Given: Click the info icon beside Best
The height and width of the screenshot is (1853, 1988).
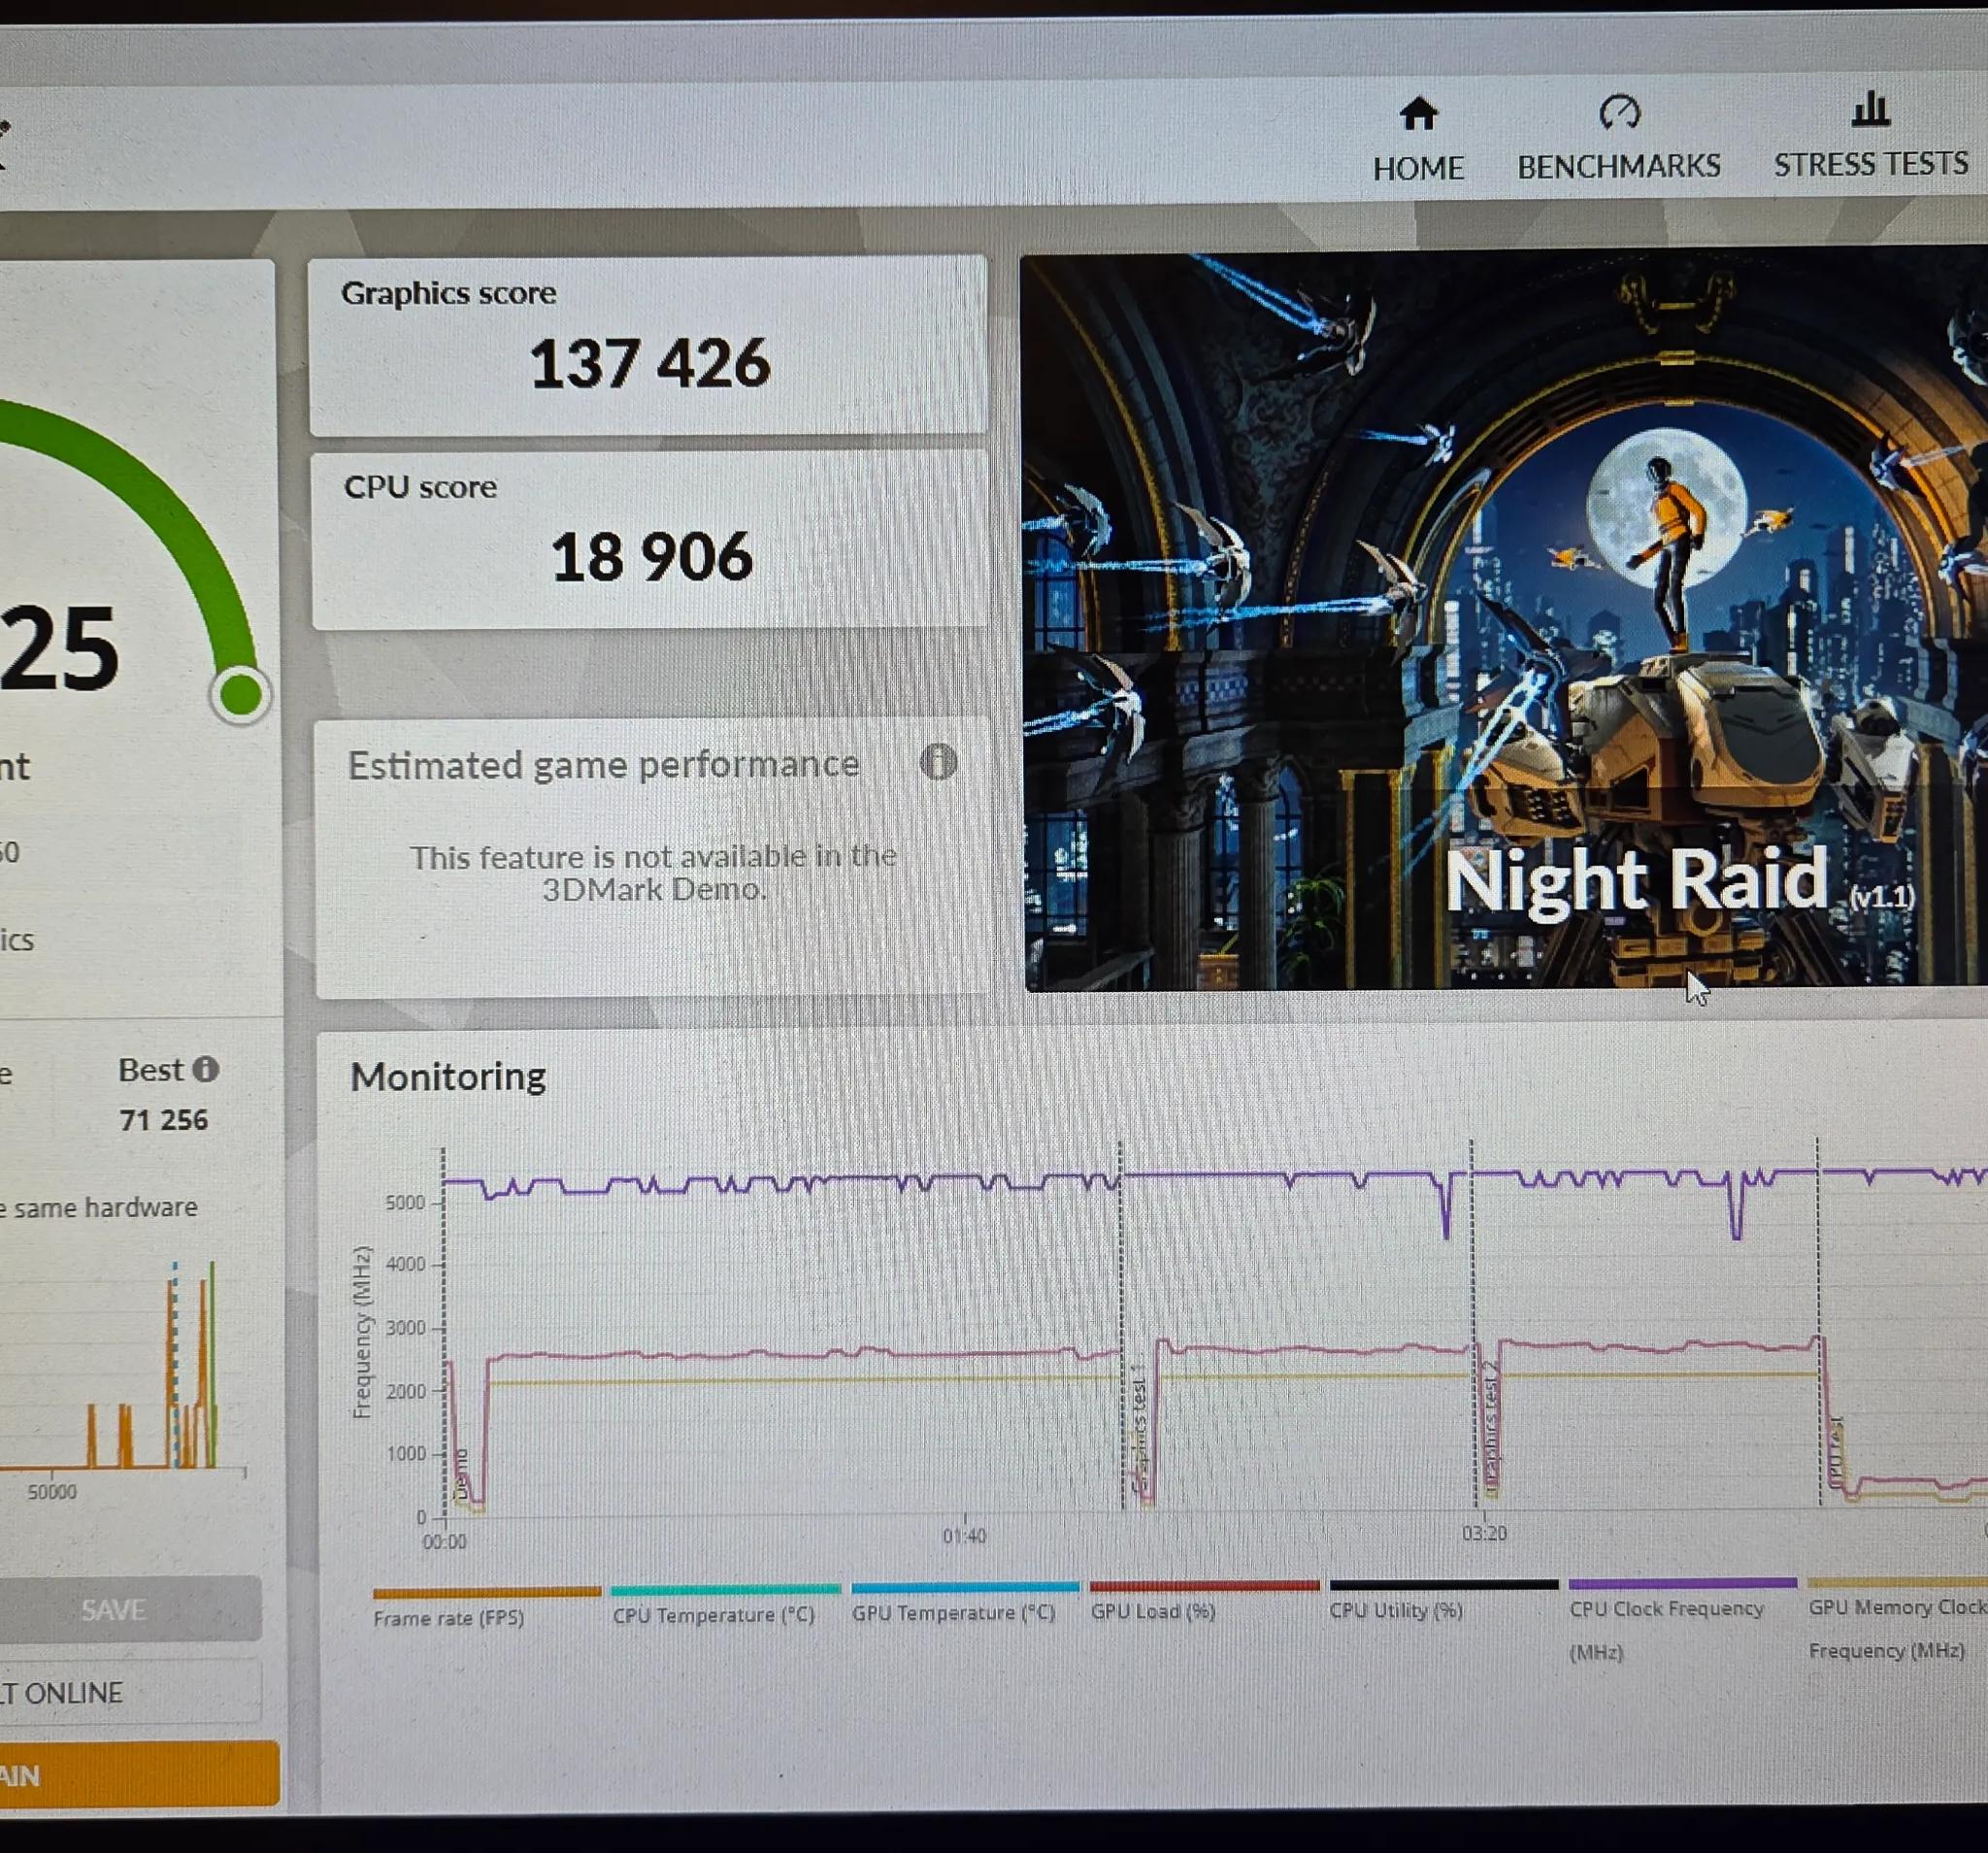Looking at the screenshot, I should (205, 1069).
